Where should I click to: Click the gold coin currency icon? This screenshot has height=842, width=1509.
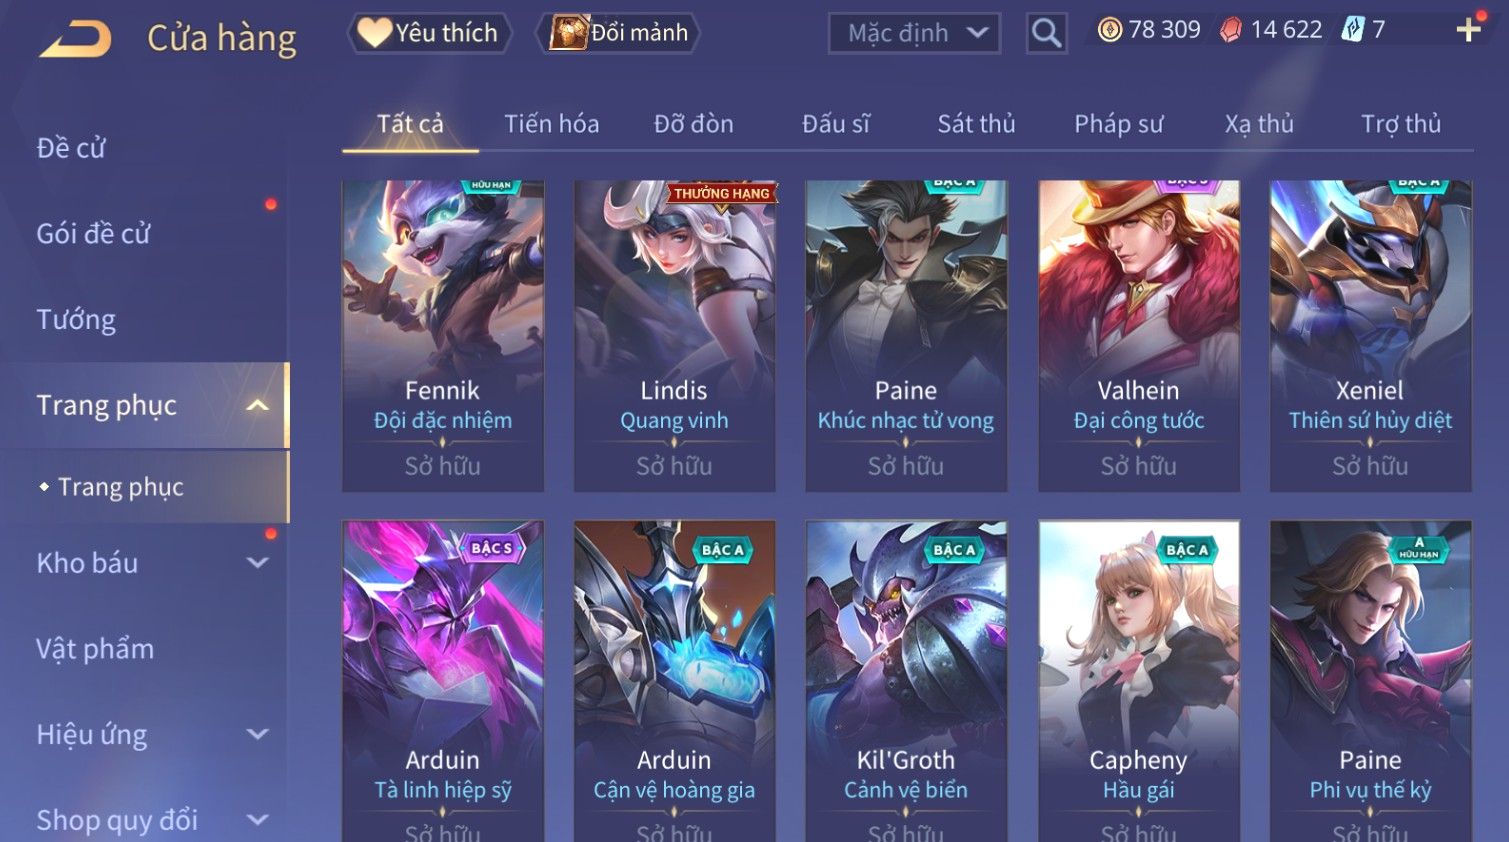[x=1110, y=30]
